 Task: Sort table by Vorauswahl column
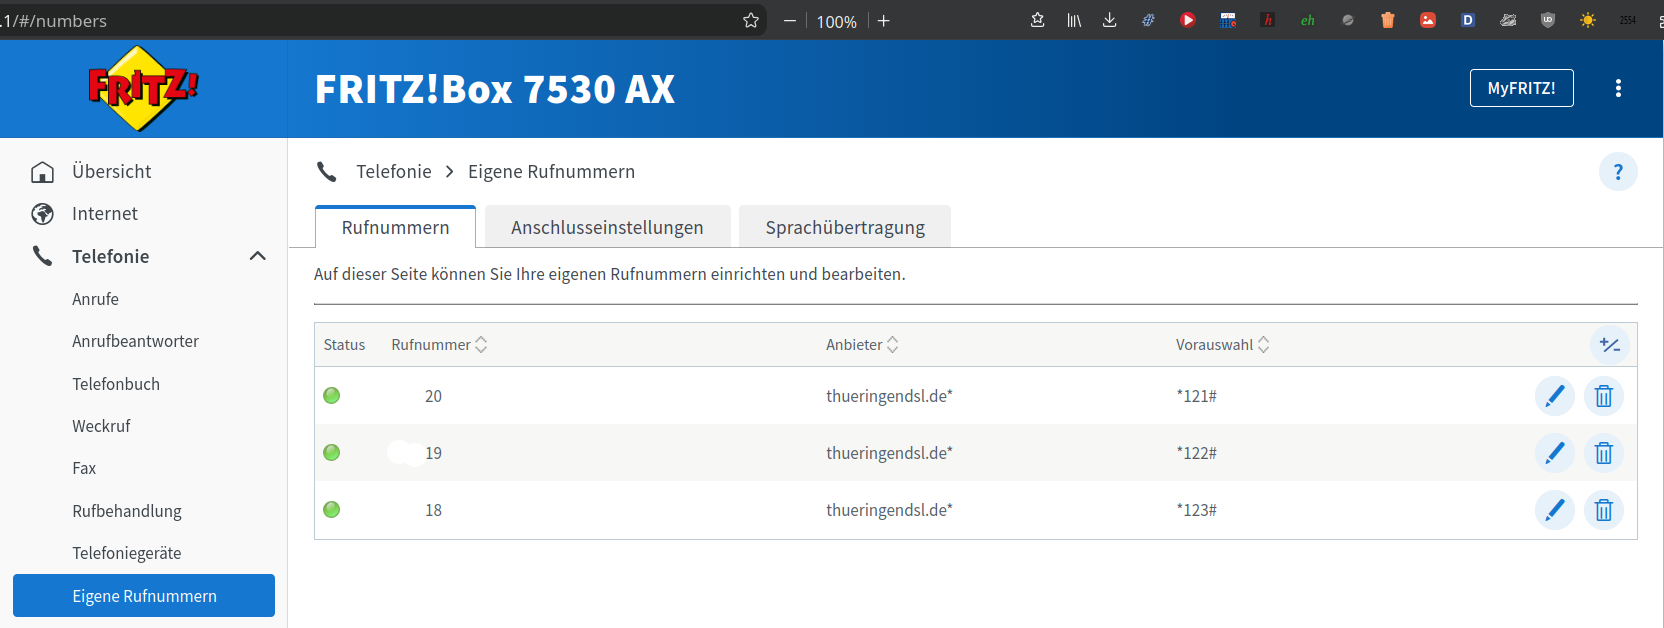(x=1222, y=345)
